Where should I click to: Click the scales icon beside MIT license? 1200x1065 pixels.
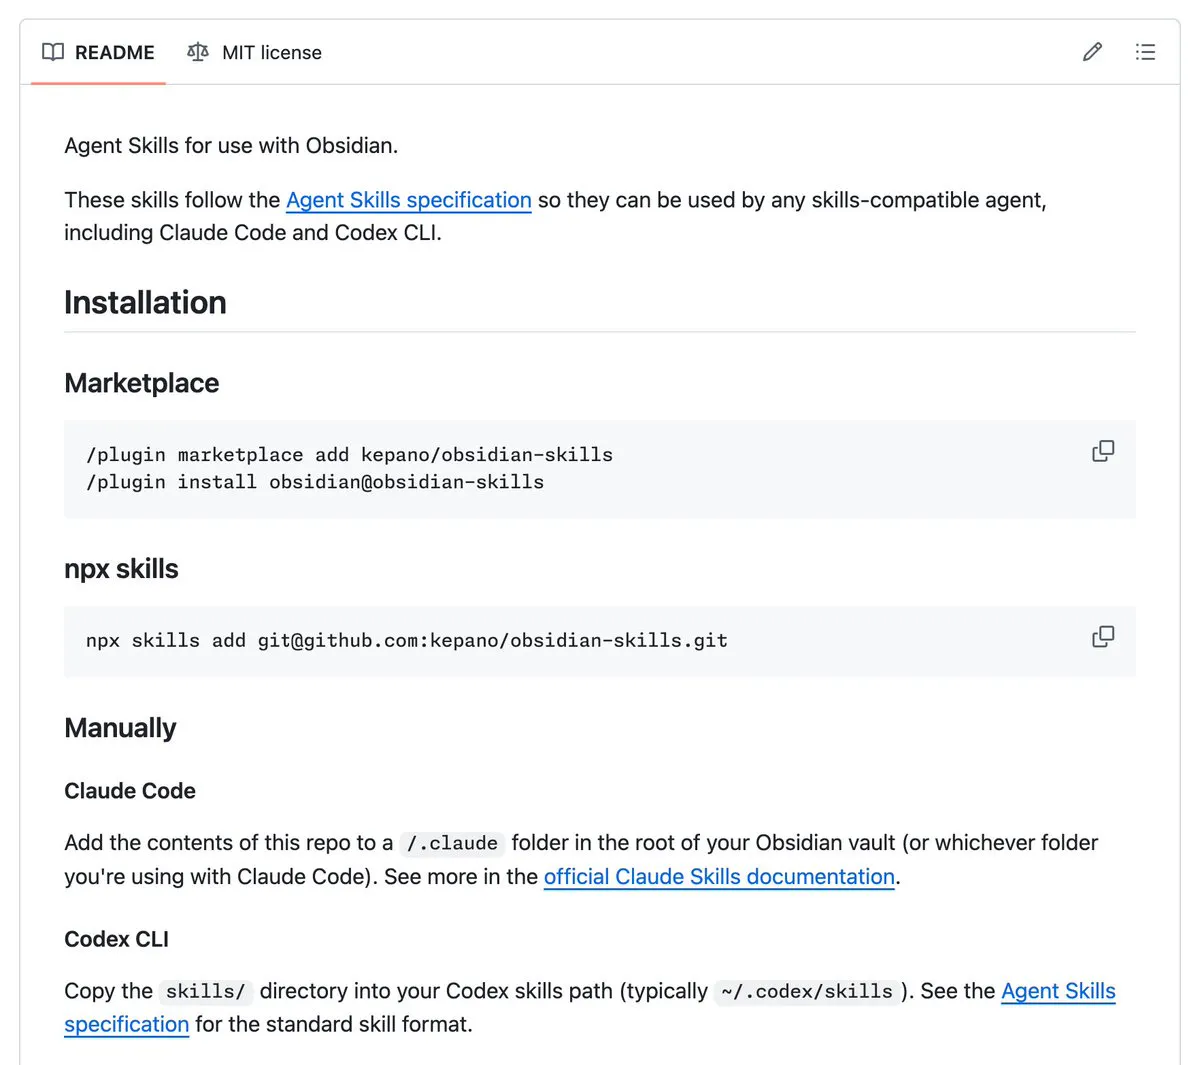click(198, 52)
